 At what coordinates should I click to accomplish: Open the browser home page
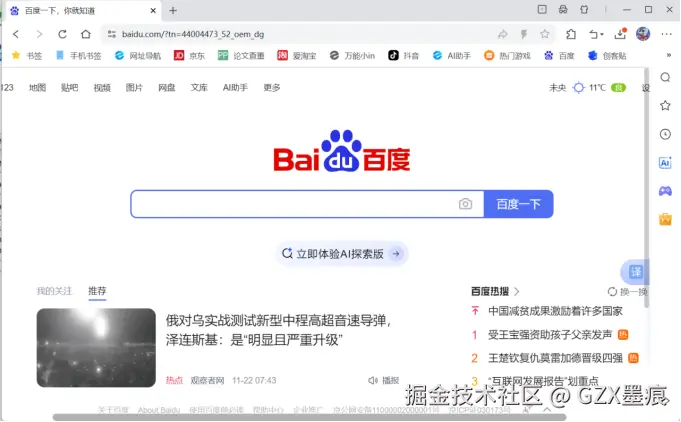[86, 34]
